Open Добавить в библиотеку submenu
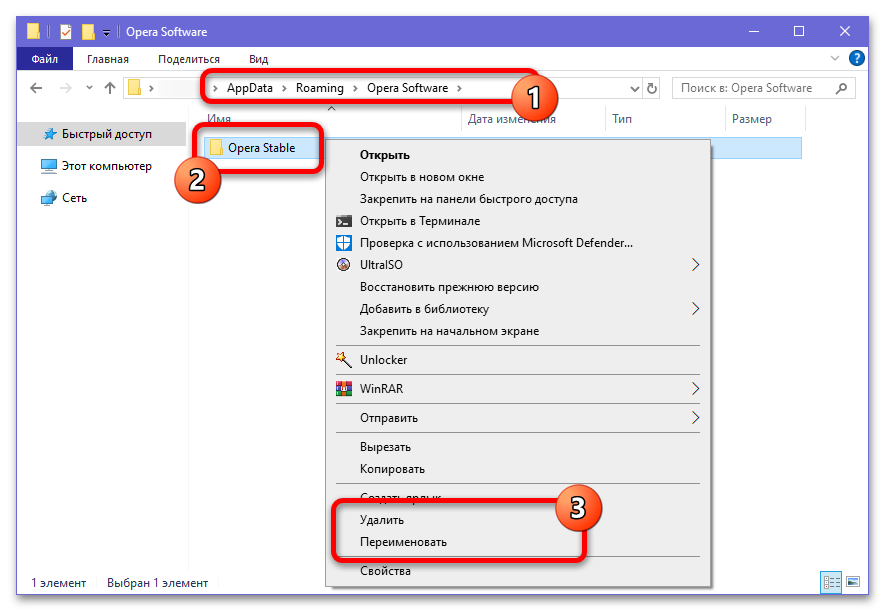 (x=518, y=309)
